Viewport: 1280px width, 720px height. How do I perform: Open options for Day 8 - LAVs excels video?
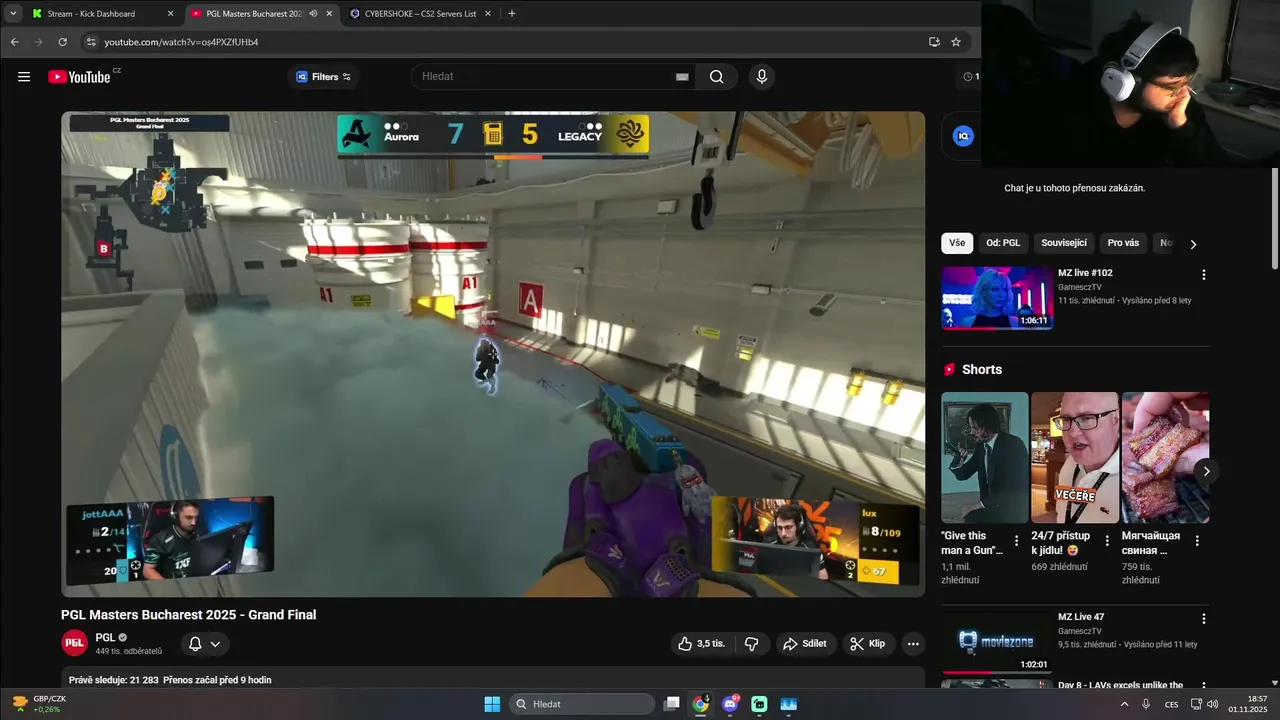[1204, 686]
